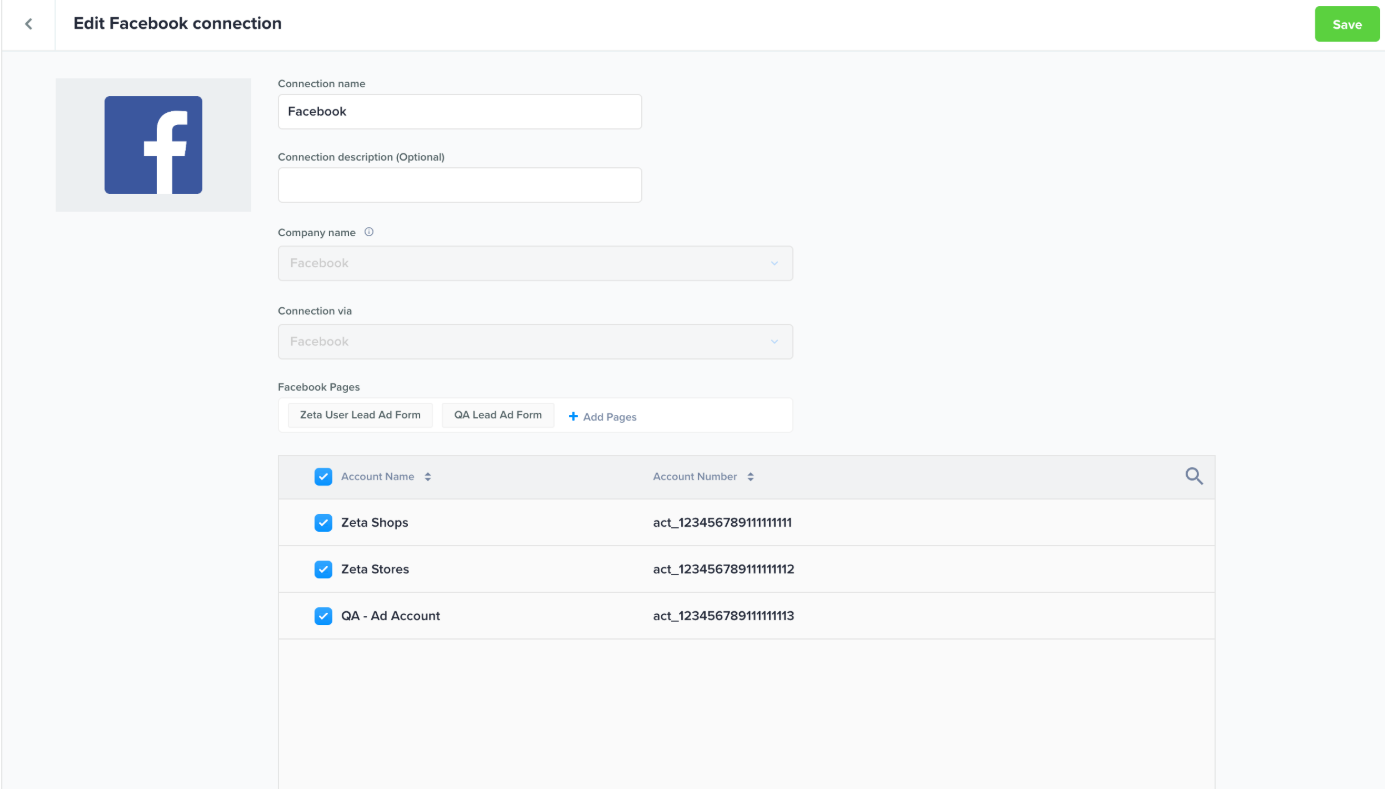Uncheck the Zeta Shops account
1385x789 pixels.
coord(323,523)
